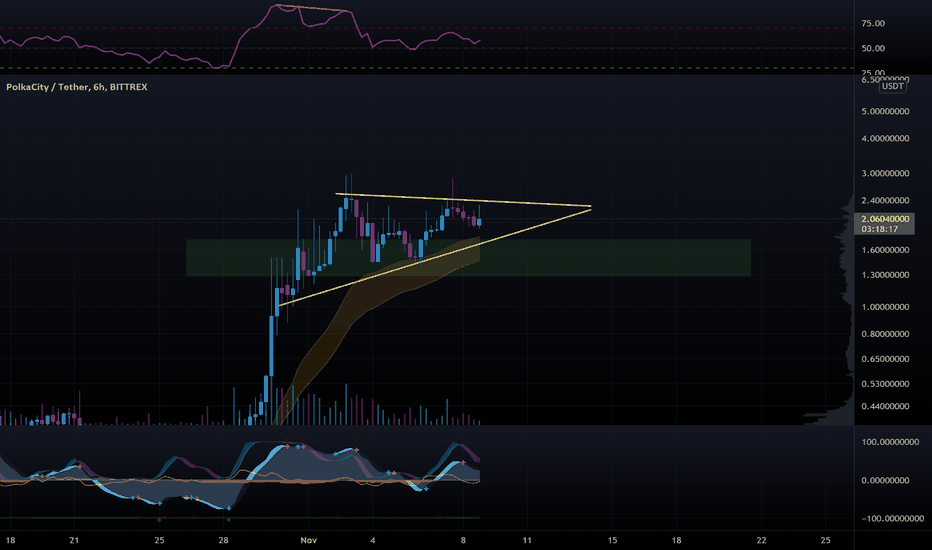Screen dimensions: 932x550
Task: Click the 2.40000000 price axis label
Action: point(885,200)
